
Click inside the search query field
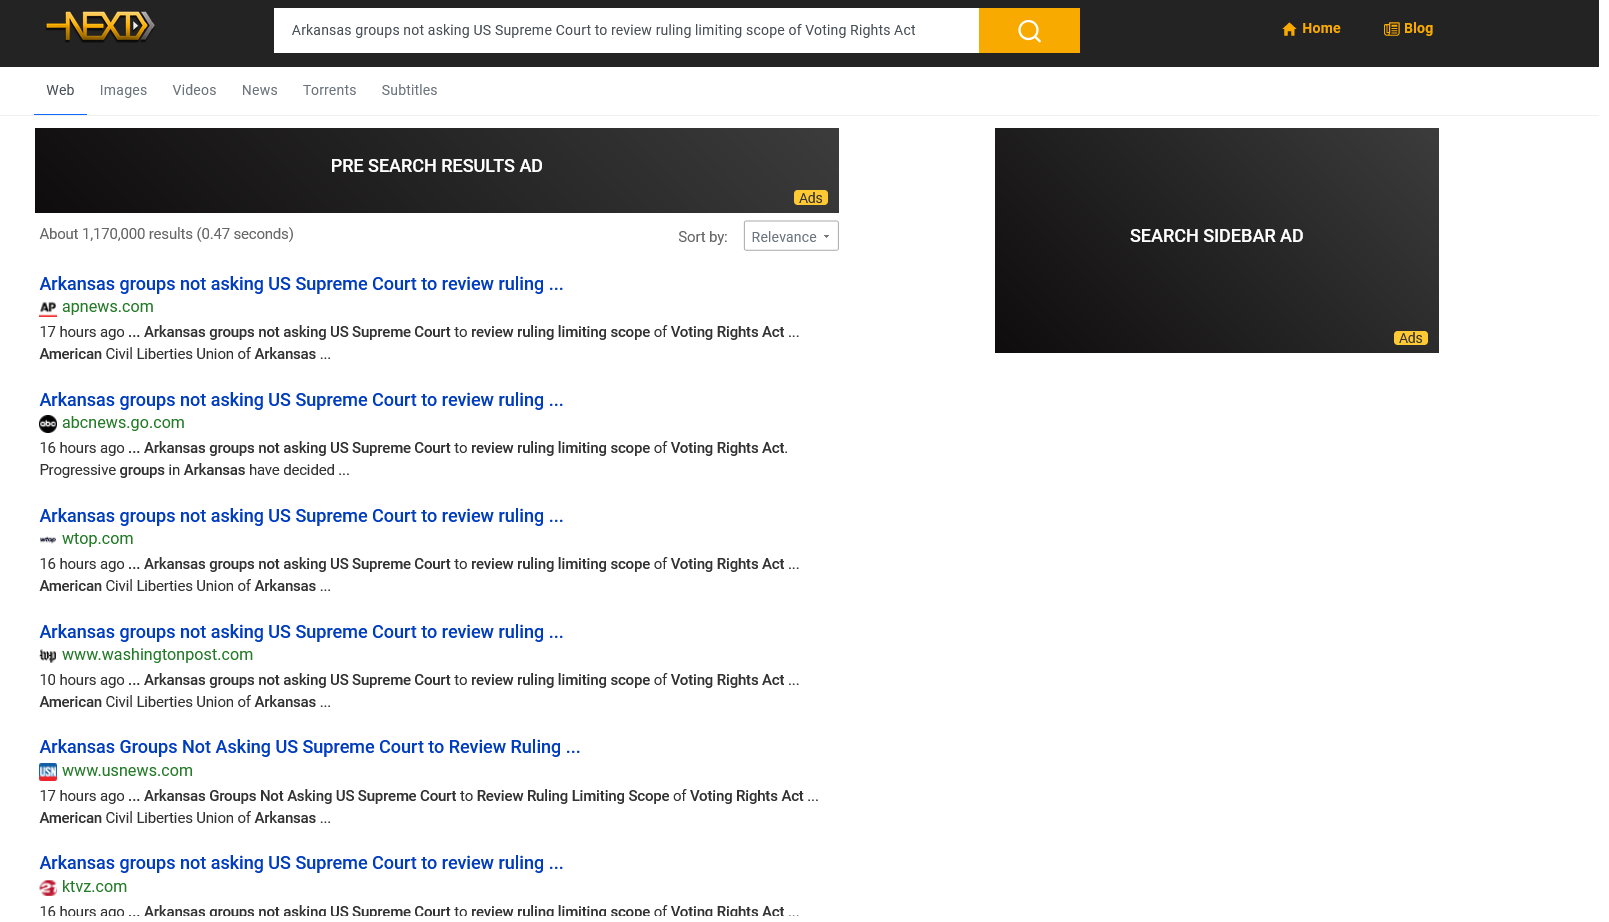click(625, 31)
